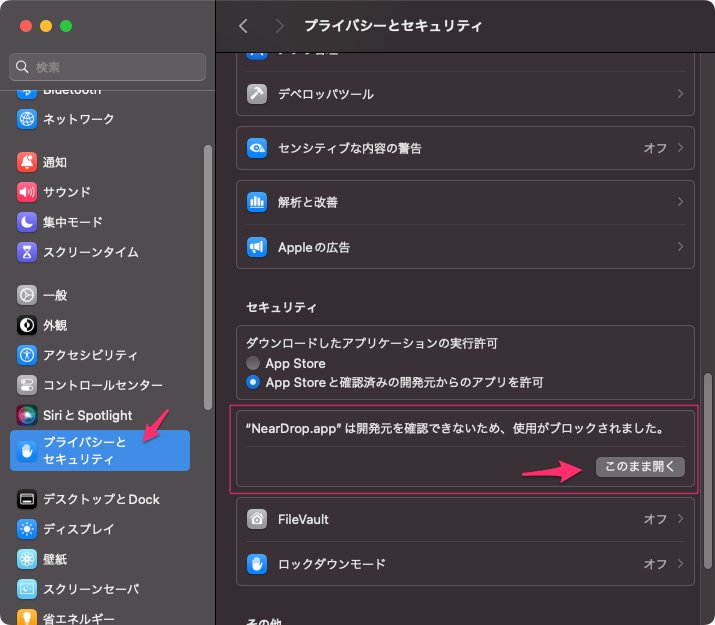Screen dimensions: 715x625
Task: Click the Siri & Spotlight icon
Action: tap(27, 415)
